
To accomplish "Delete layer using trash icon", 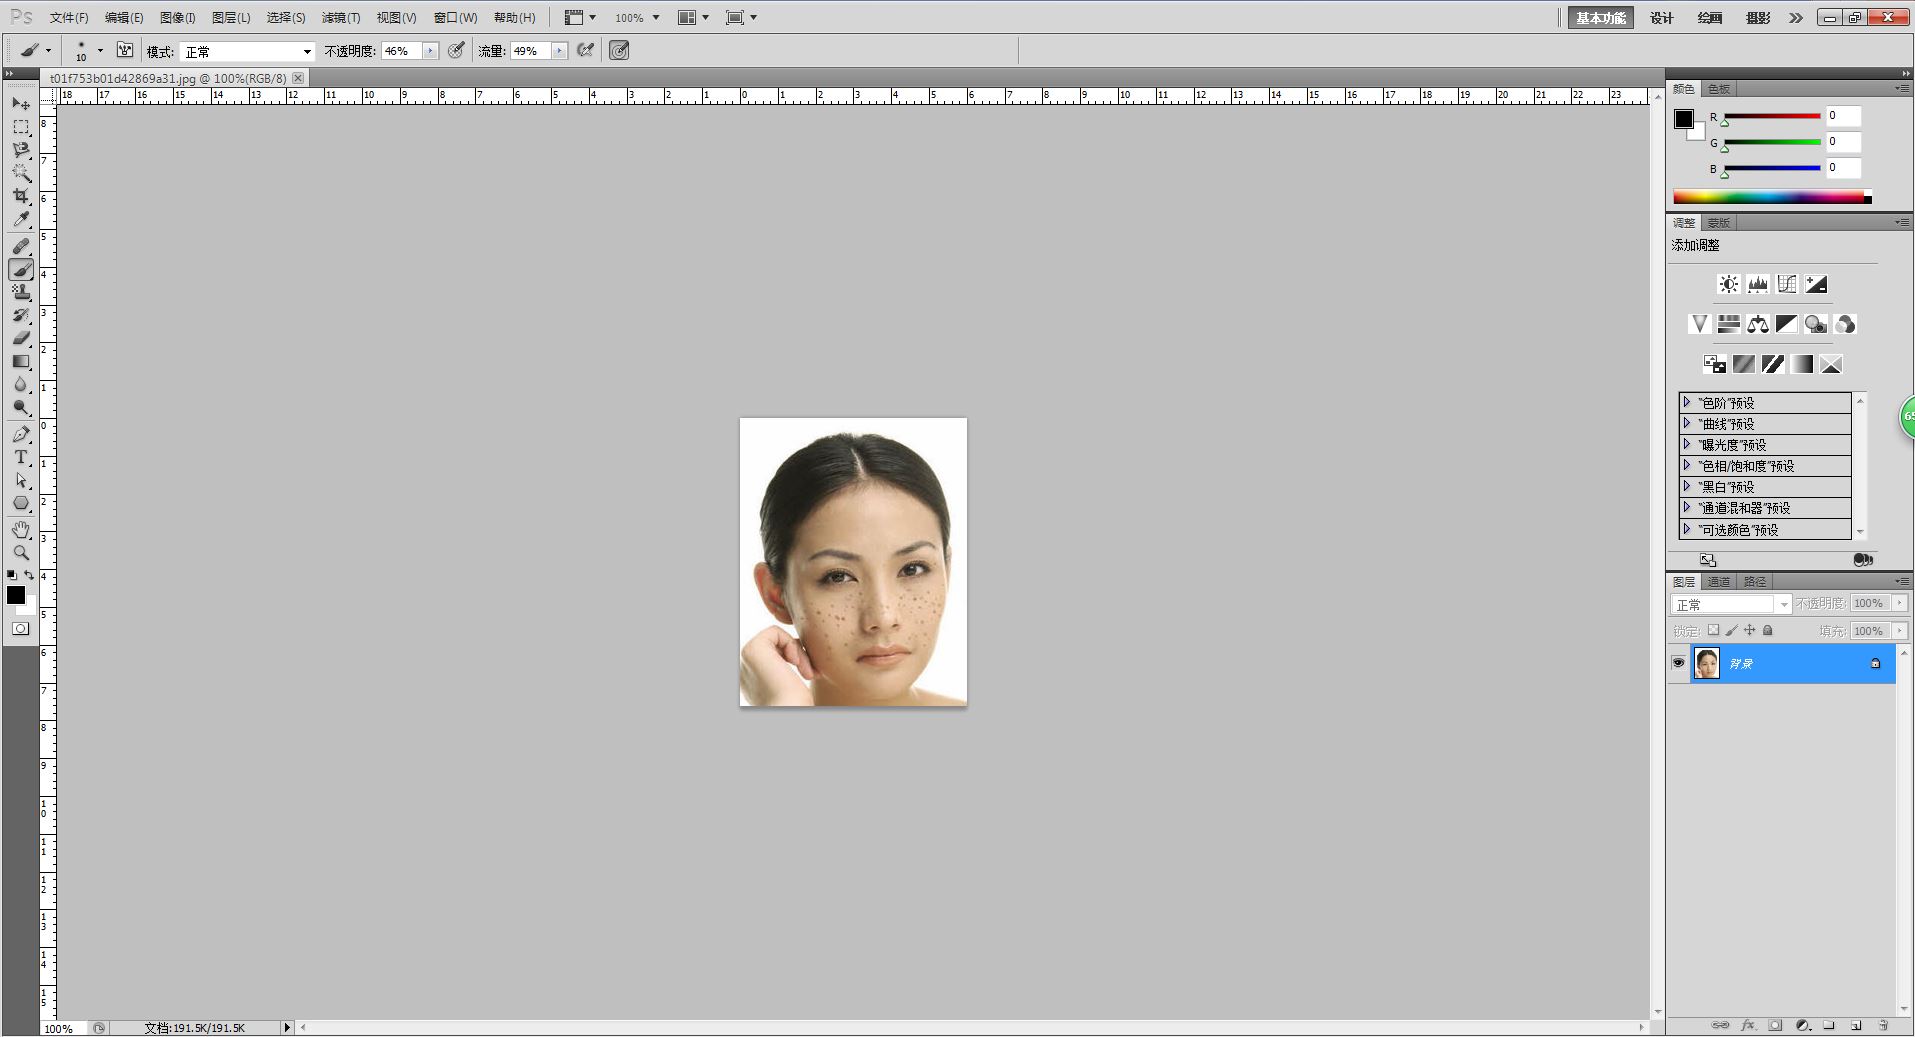I will [x=1883, y=1025].
